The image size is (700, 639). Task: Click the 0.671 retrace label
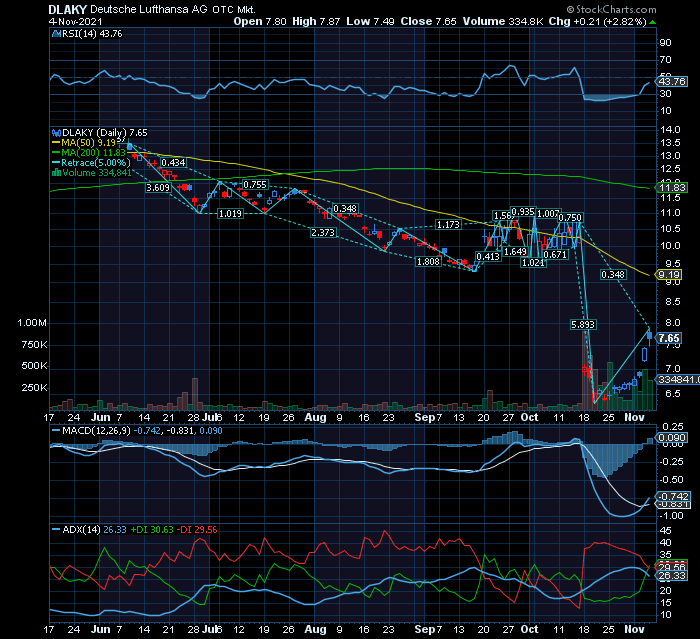click(x=556, y=255)
